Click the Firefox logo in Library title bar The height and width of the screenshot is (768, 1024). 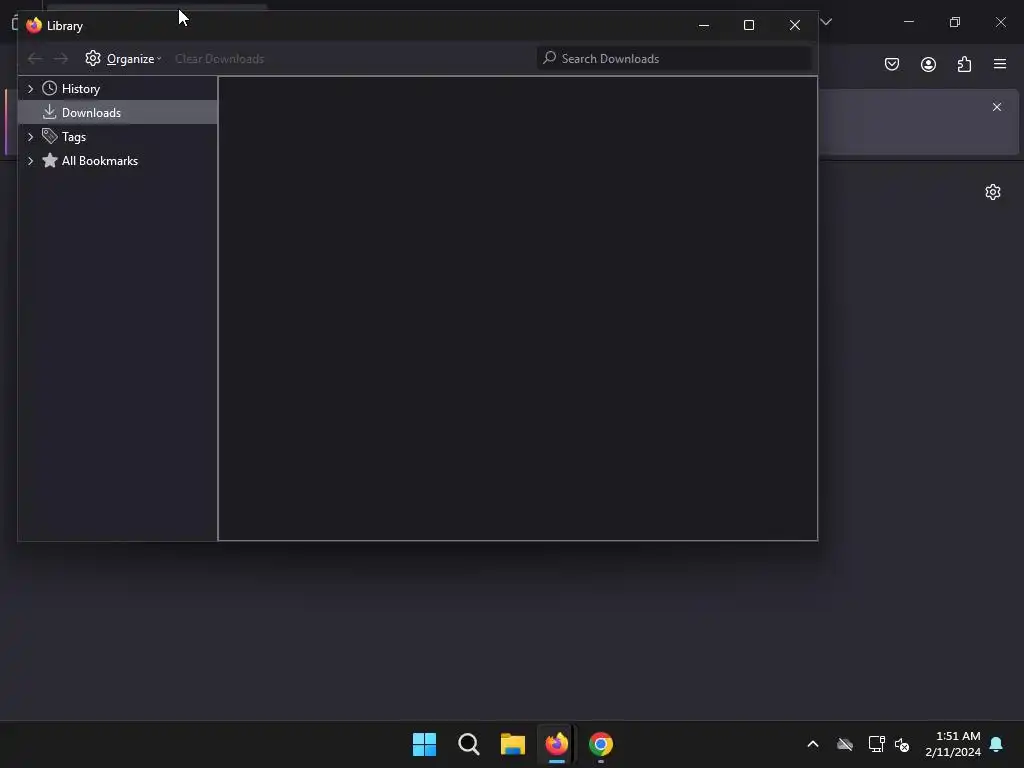pos(34,25)
